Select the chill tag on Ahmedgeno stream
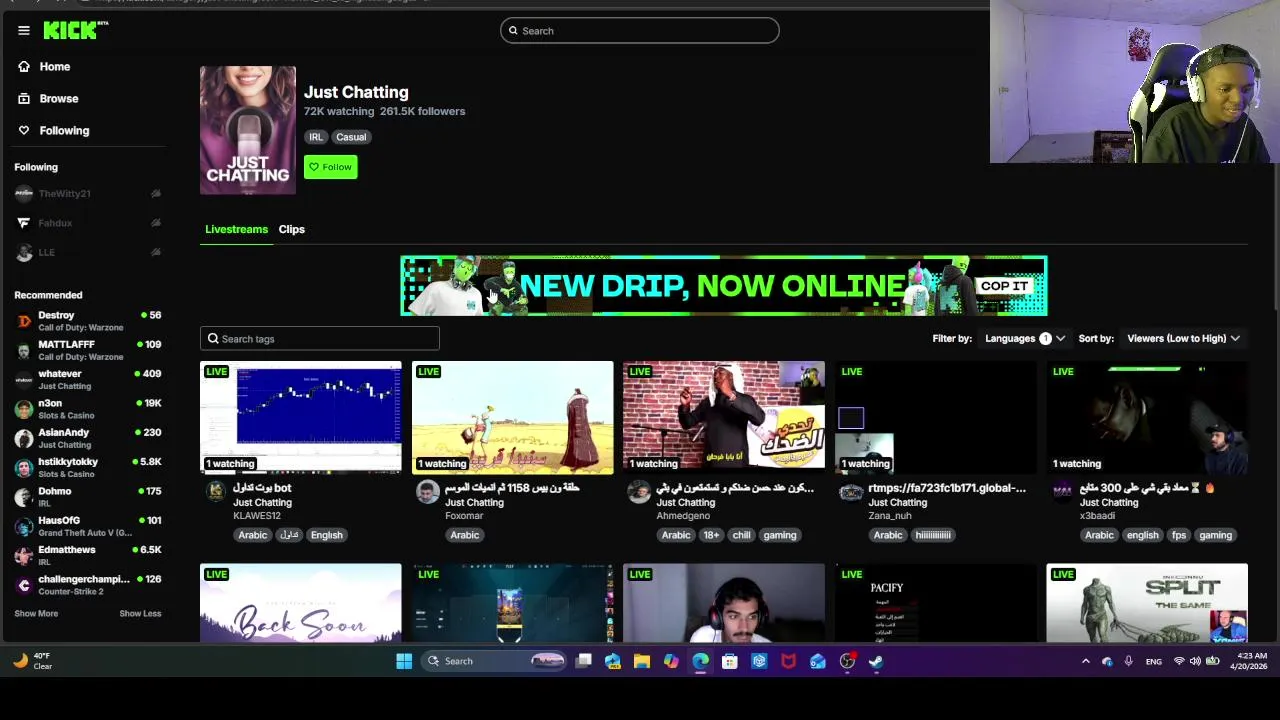1280x720 pixels. pos(741,535)
